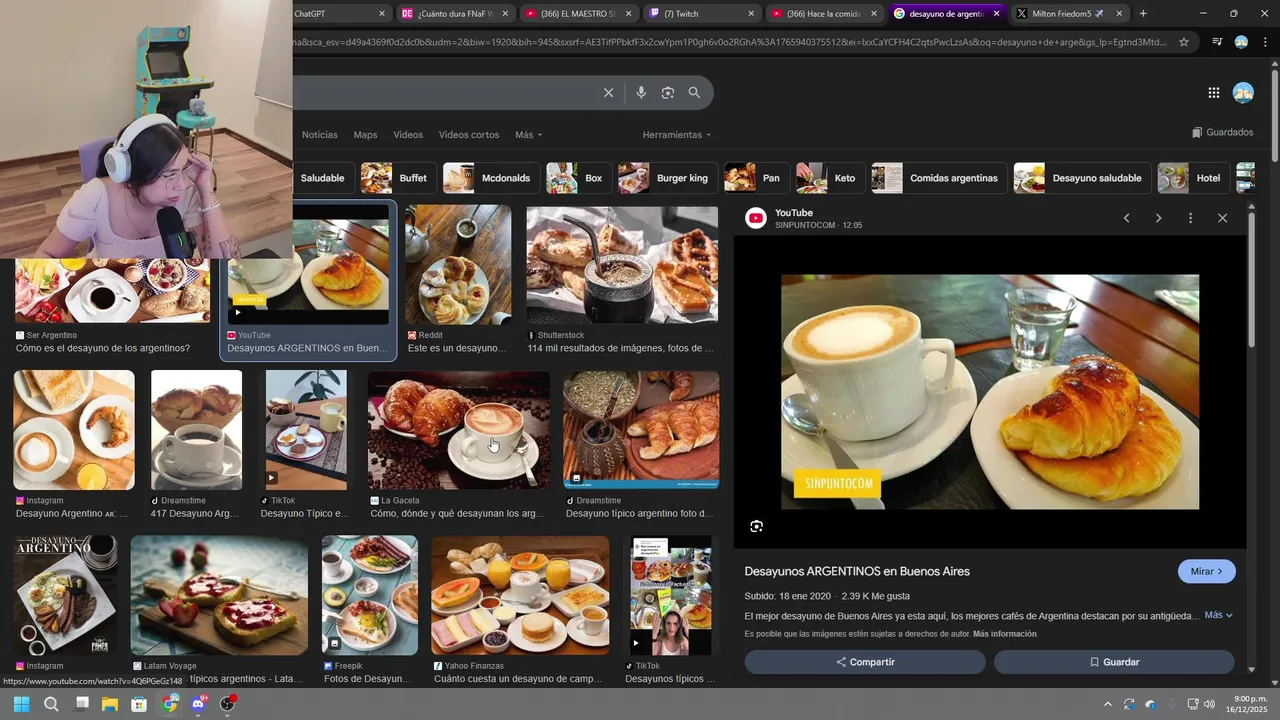Go to previous image in preview panel

[1126, 218]
